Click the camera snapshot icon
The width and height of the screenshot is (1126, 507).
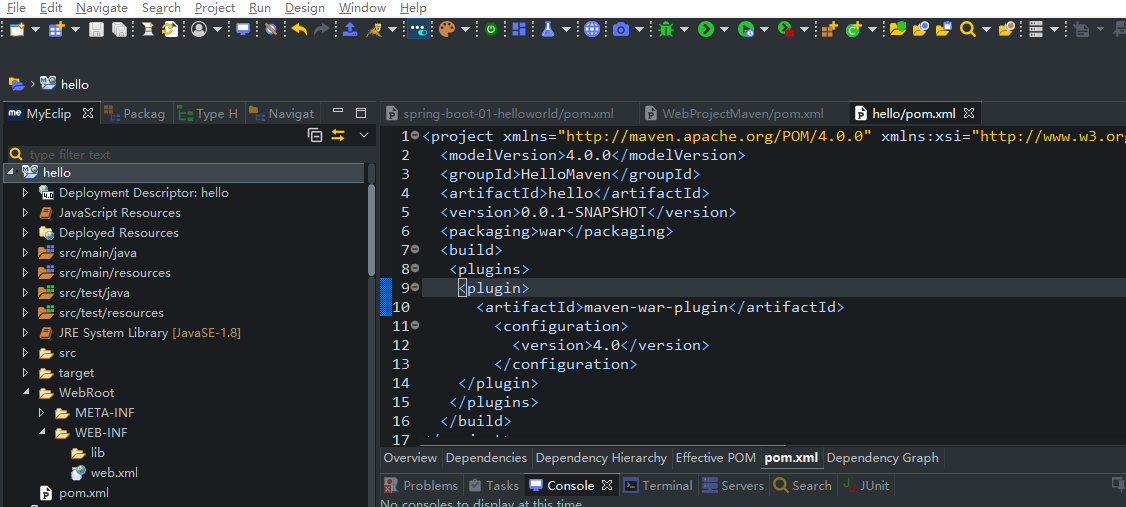621,29
